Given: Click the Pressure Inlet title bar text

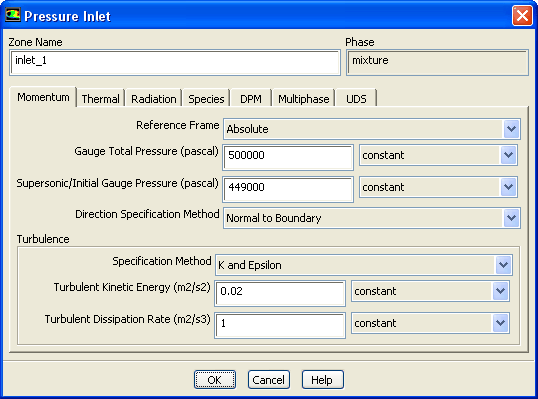Looking at the screenshot, I should 68,16.
